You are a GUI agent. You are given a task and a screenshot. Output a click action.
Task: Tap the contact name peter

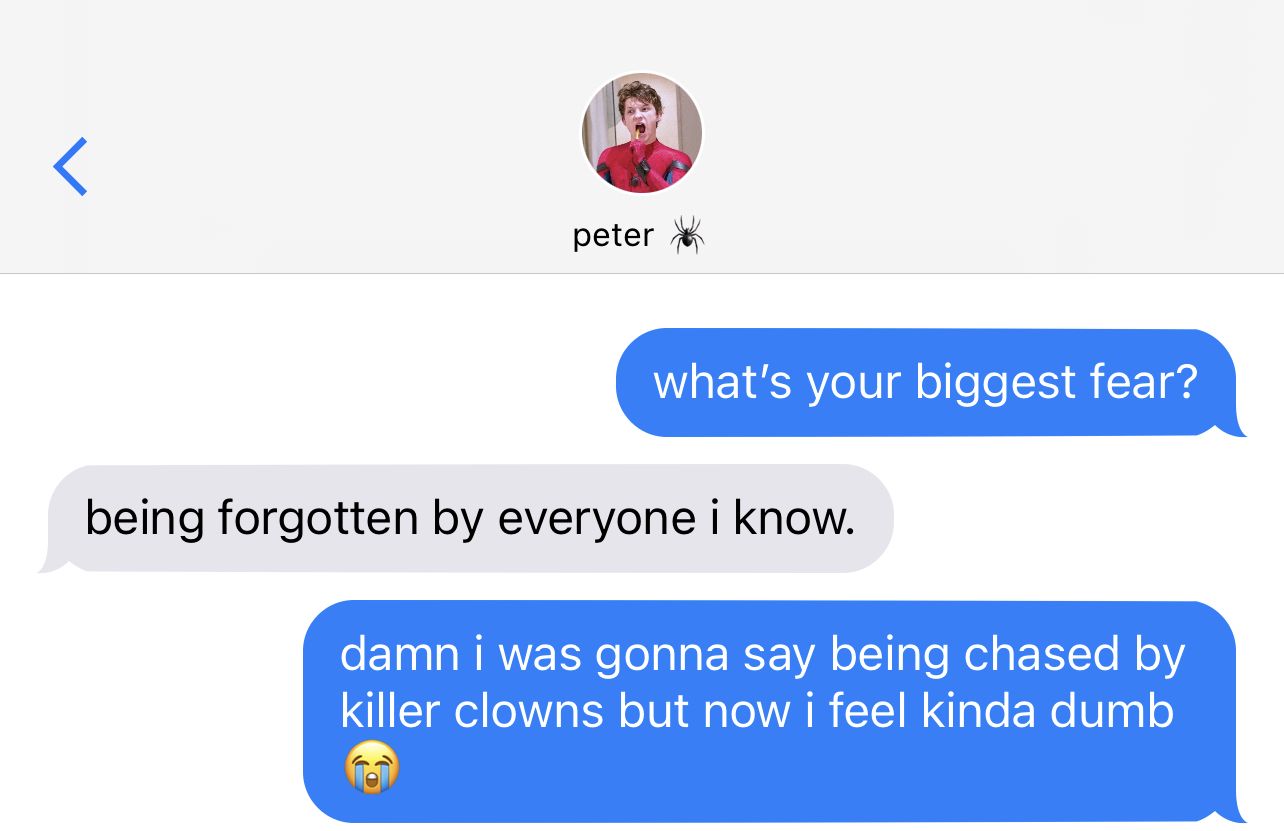point(613,236)
